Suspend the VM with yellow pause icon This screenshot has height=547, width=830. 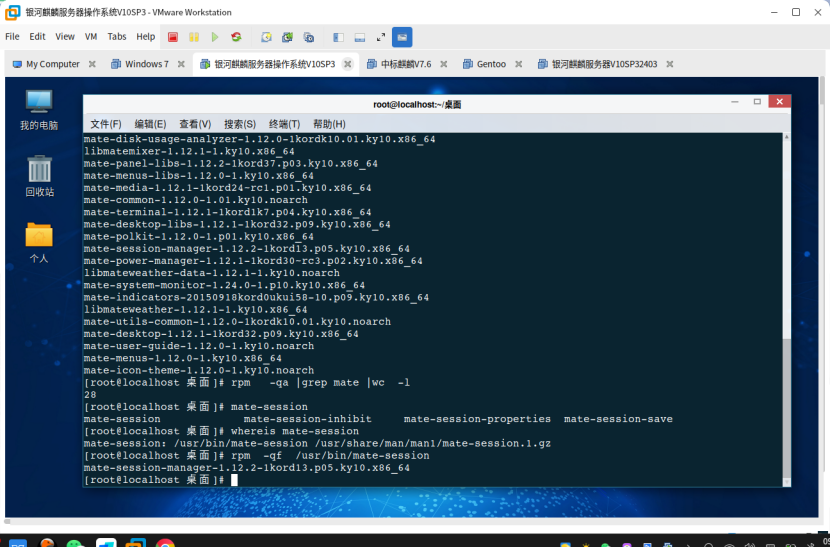point(194,37)
